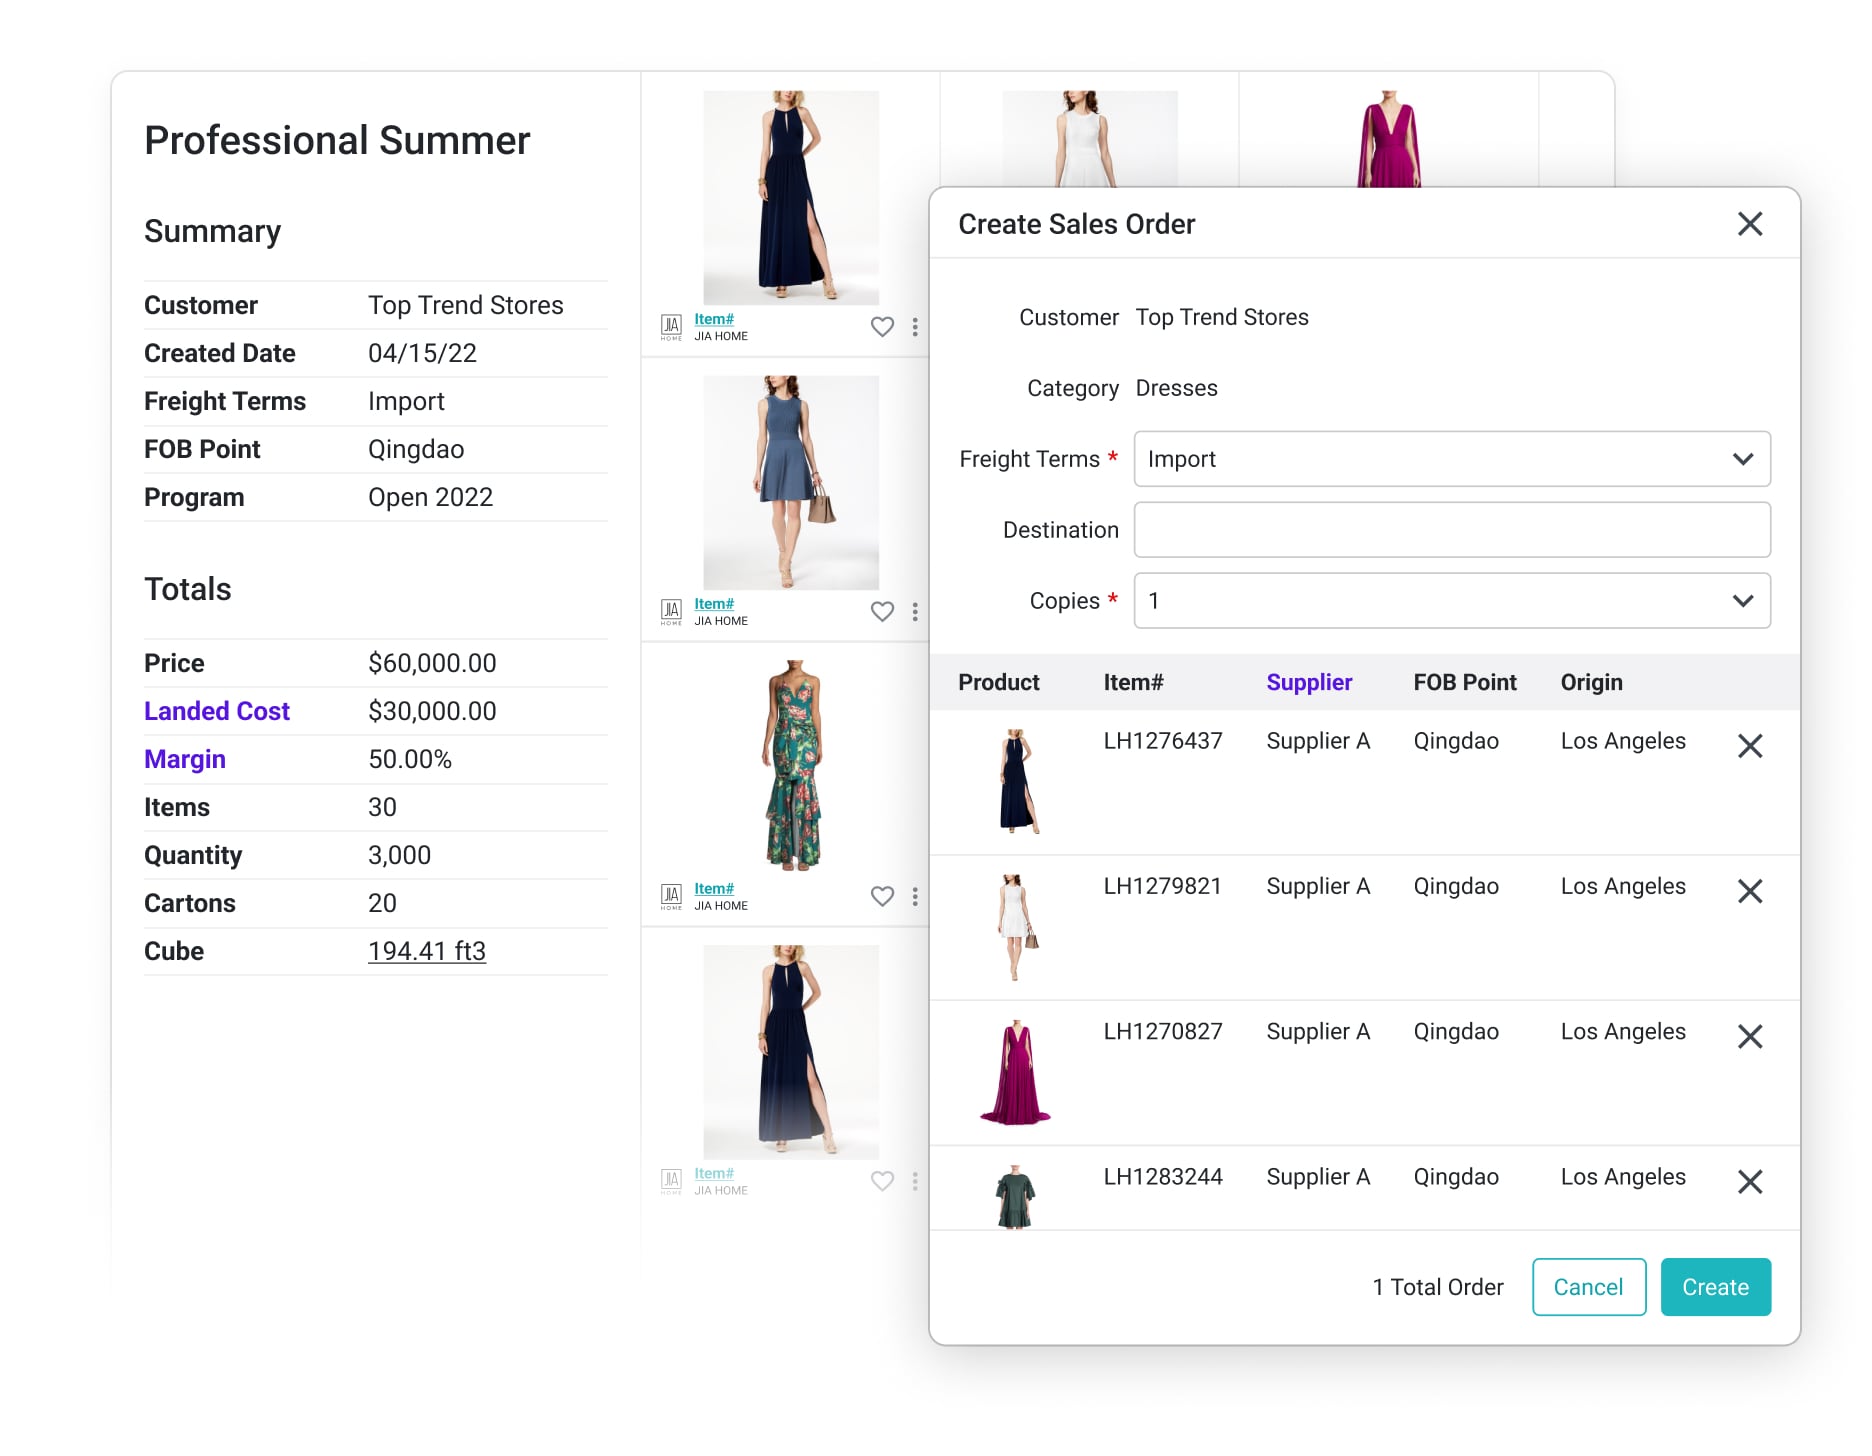Viewport: 1872px width, 1456px height.
Task: Click the FOB Point column header
Action: click(x=1464, y=683)
